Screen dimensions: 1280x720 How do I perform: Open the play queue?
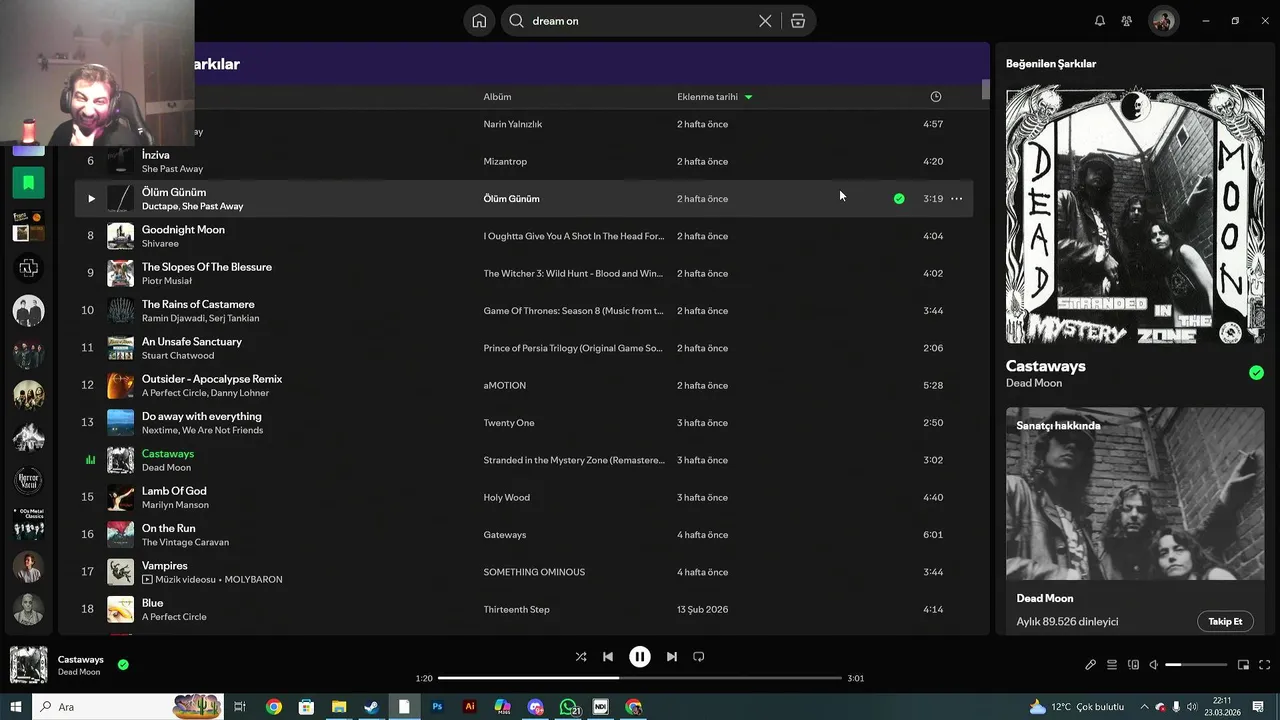1111,665
